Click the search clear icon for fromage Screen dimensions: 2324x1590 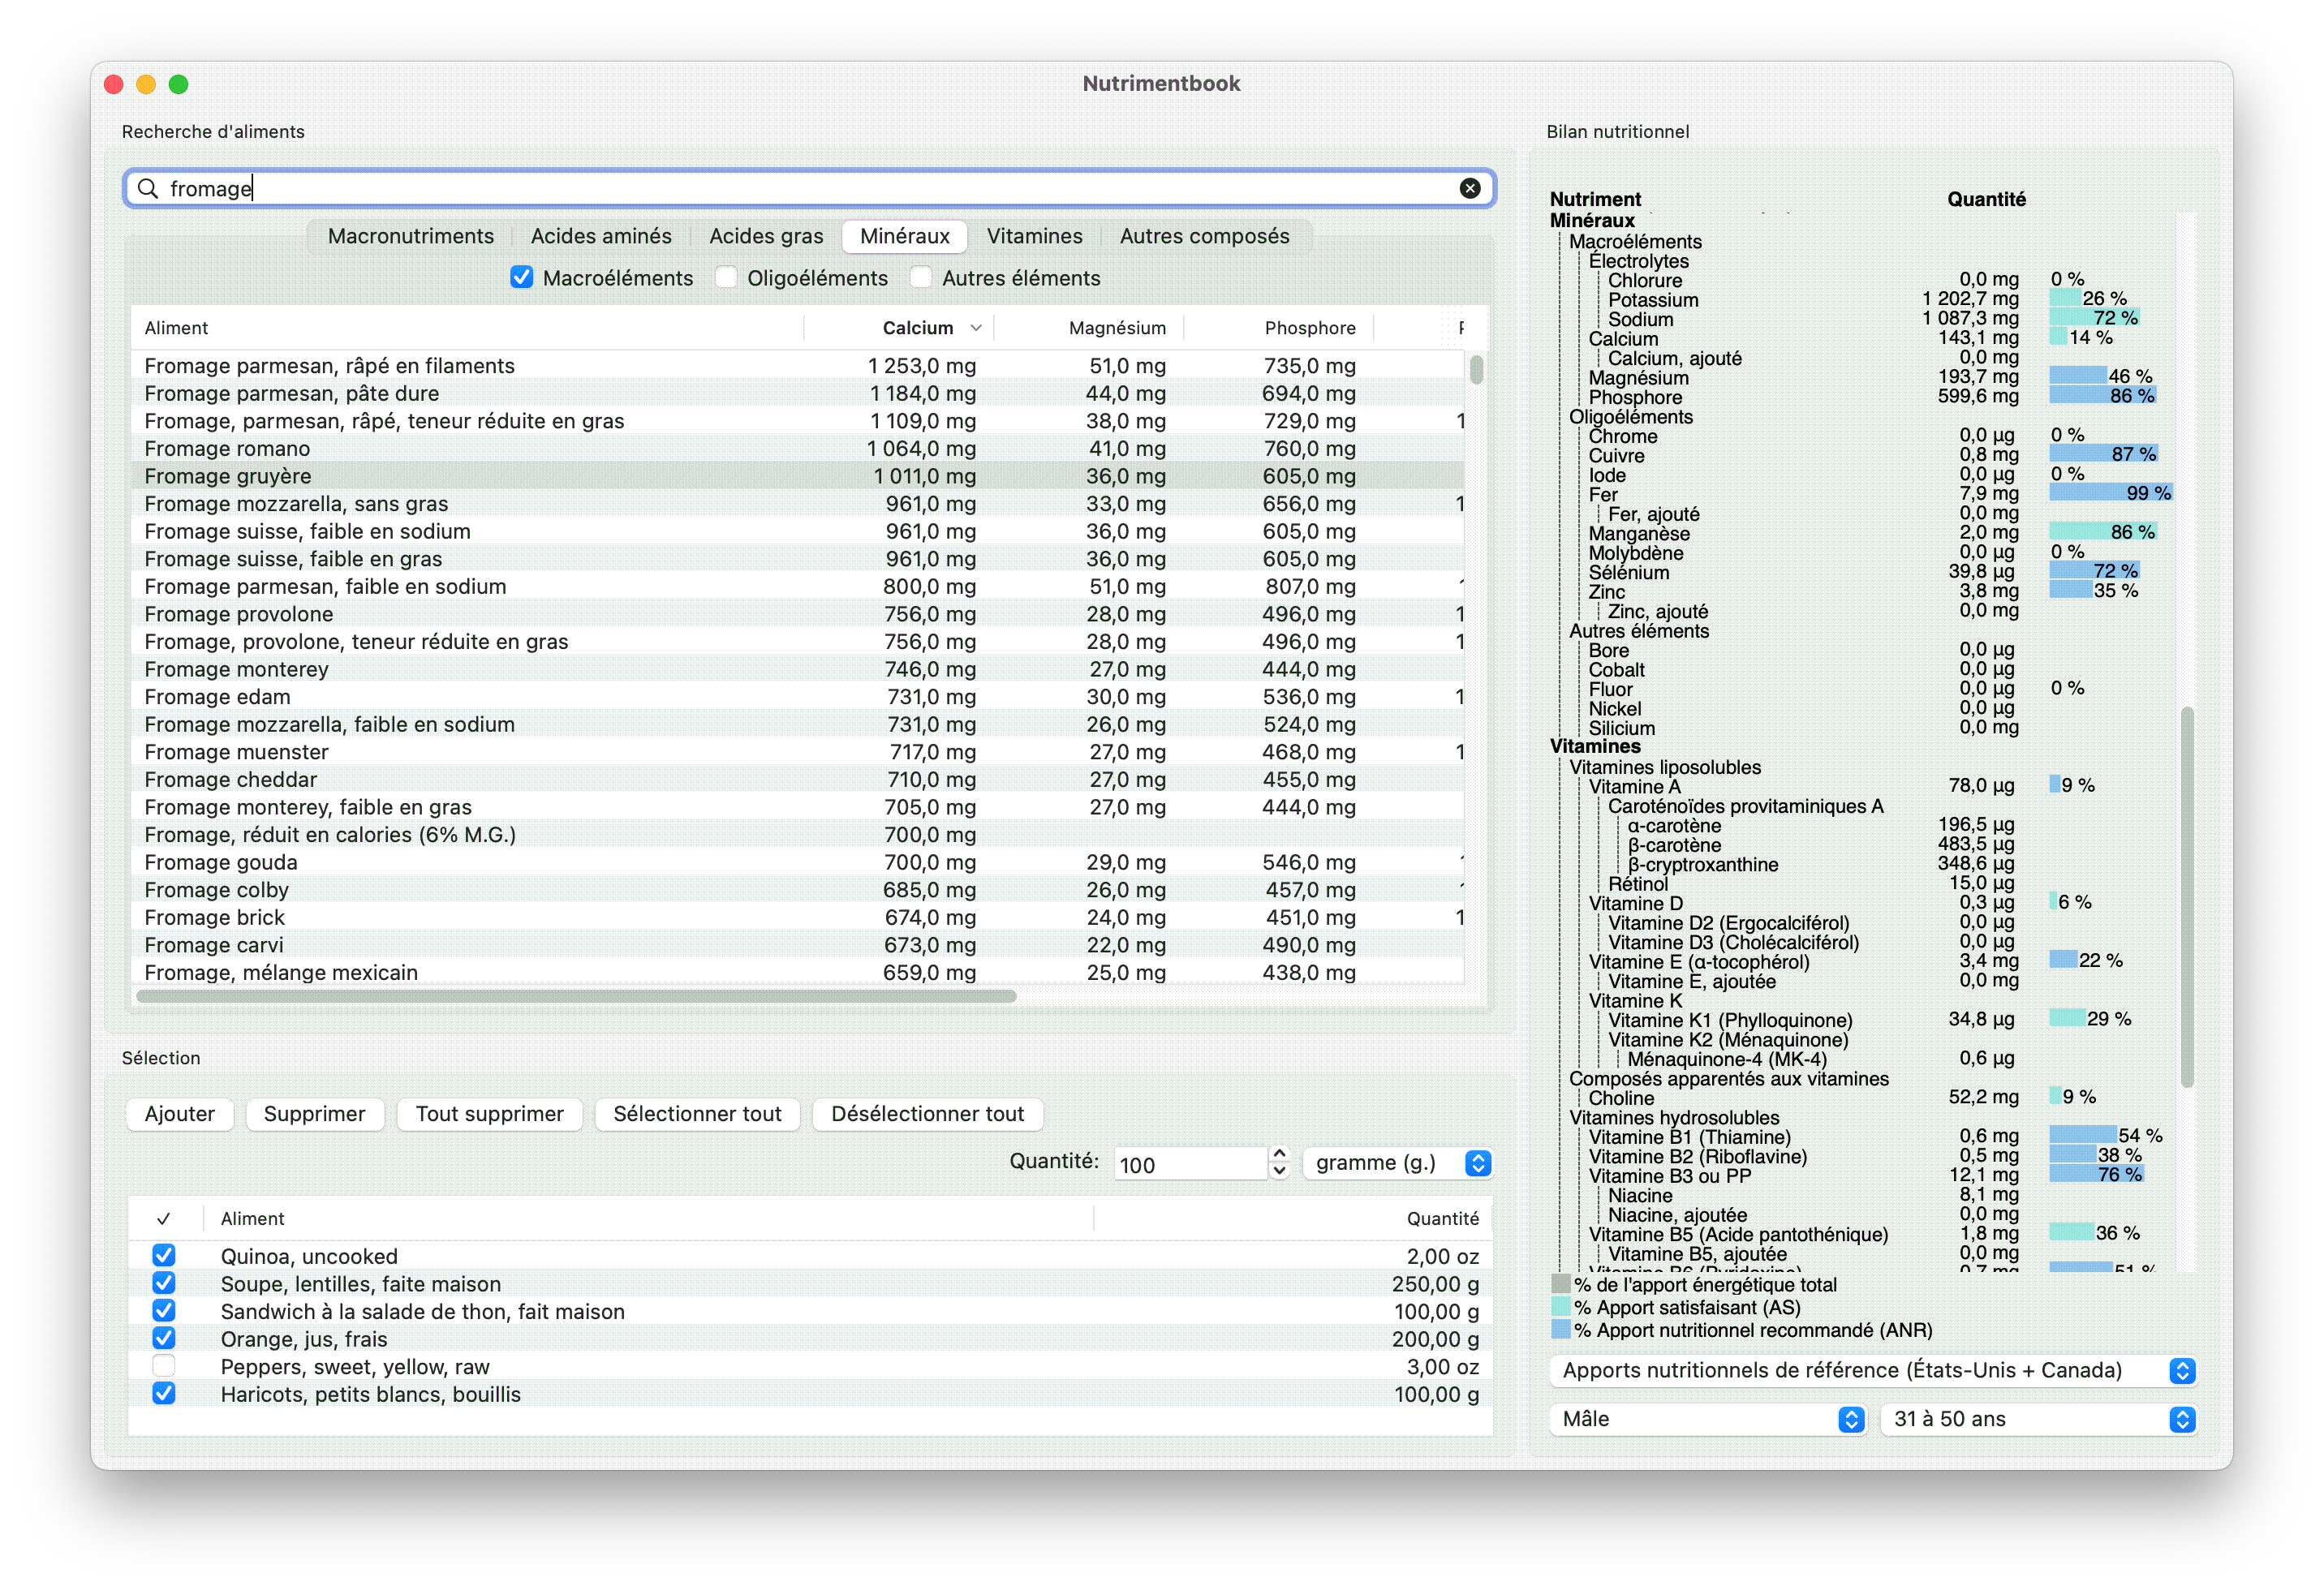click(1471, 187)
